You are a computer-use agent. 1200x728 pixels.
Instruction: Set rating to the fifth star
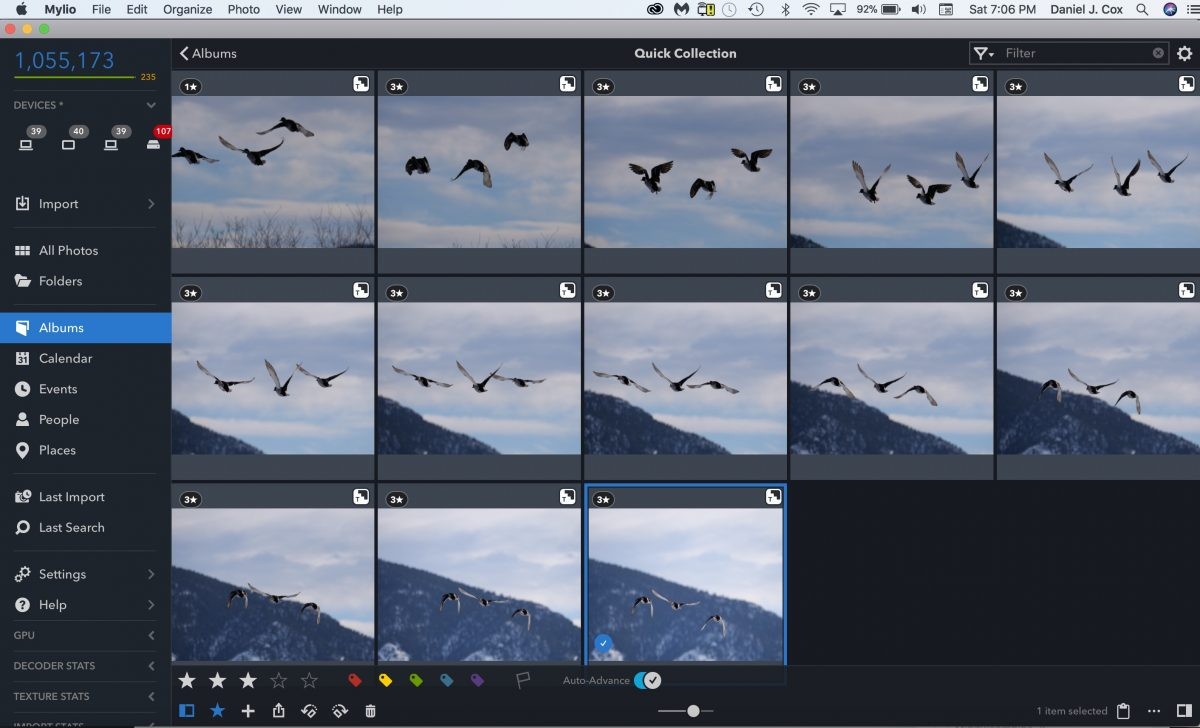(x=310, y=681)
